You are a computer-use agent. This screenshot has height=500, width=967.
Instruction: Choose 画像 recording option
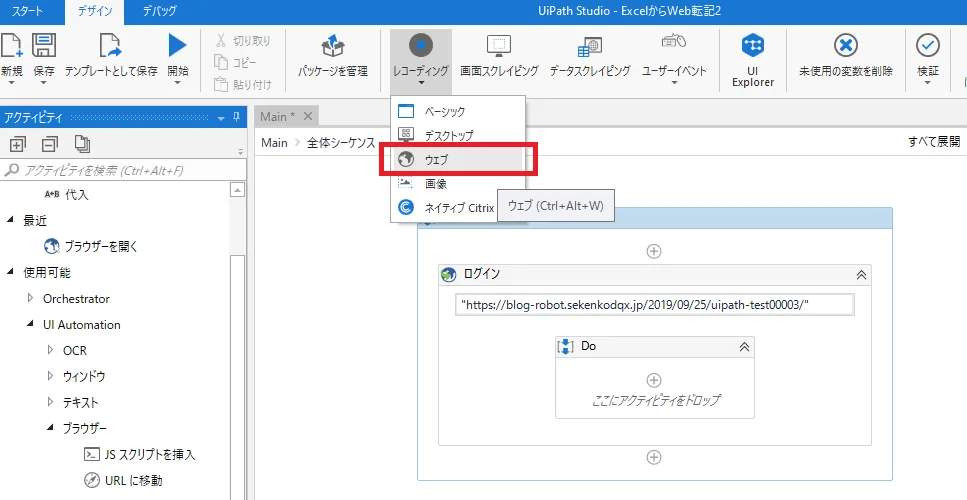(458, 184)
